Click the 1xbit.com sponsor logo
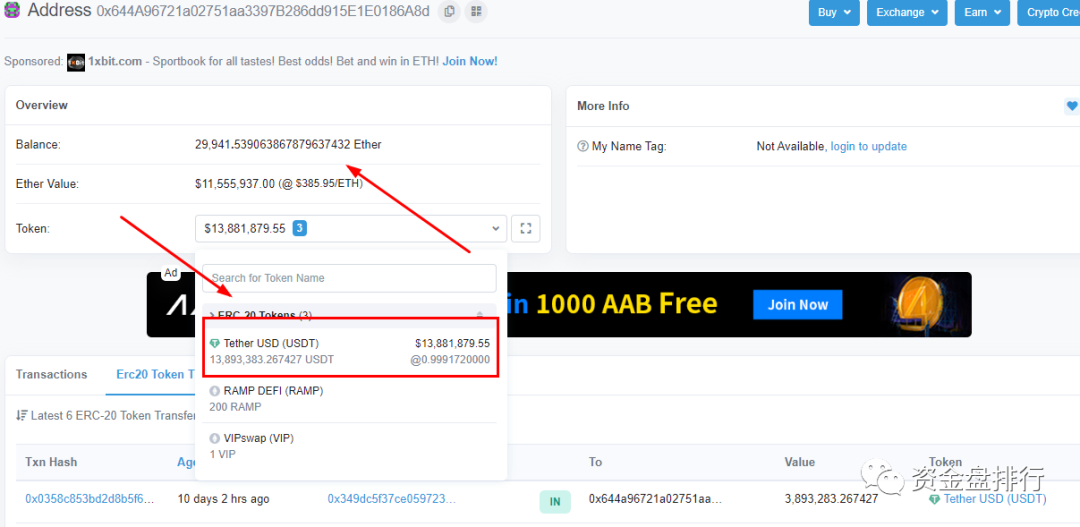Screen dimensions: 1080x527 pos(76,62)
